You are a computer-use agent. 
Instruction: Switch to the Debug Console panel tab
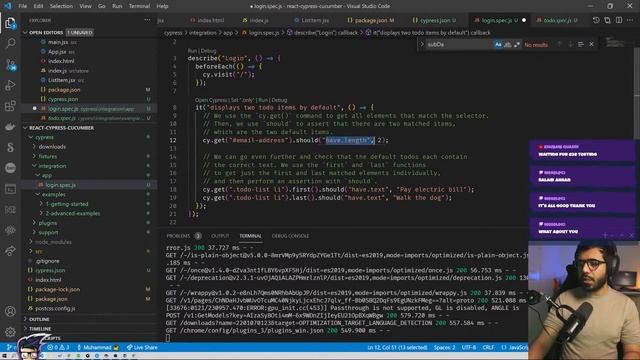pos(290,236)
